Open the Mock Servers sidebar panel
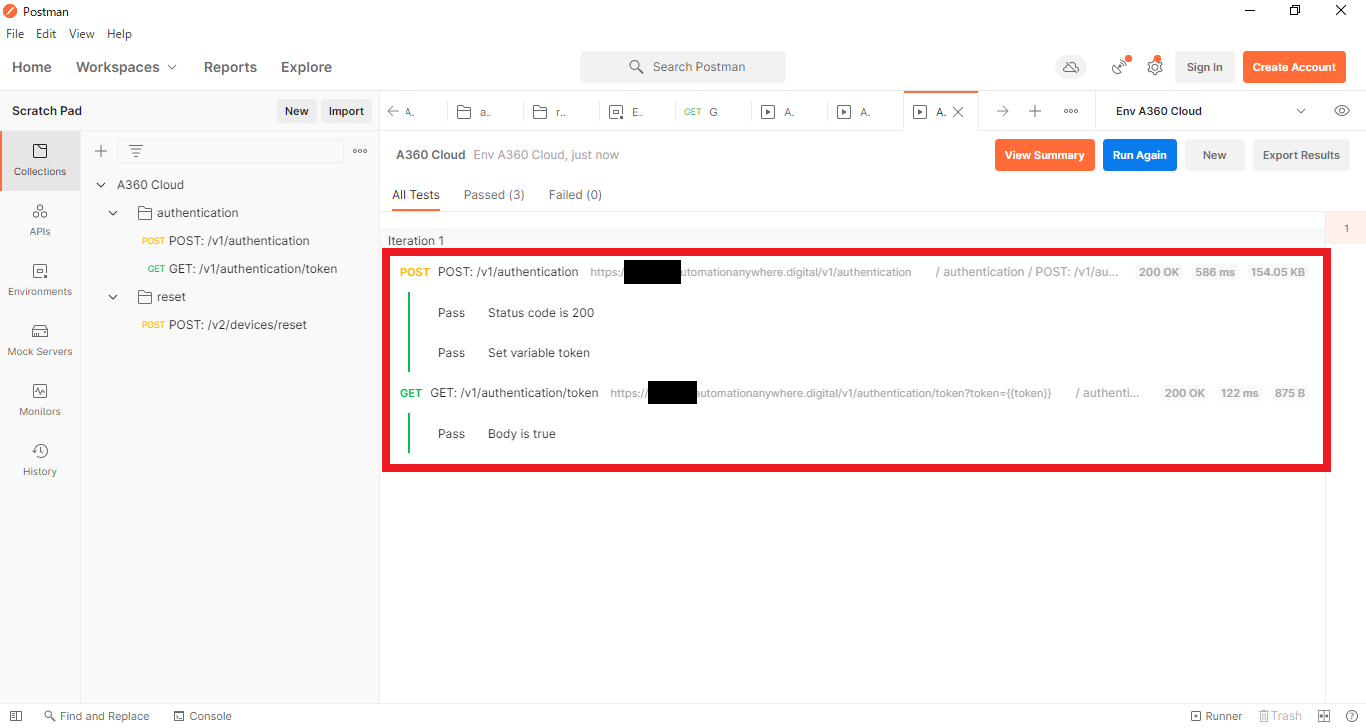This screenshot has width=1366, height=728. tap(40, 340)
